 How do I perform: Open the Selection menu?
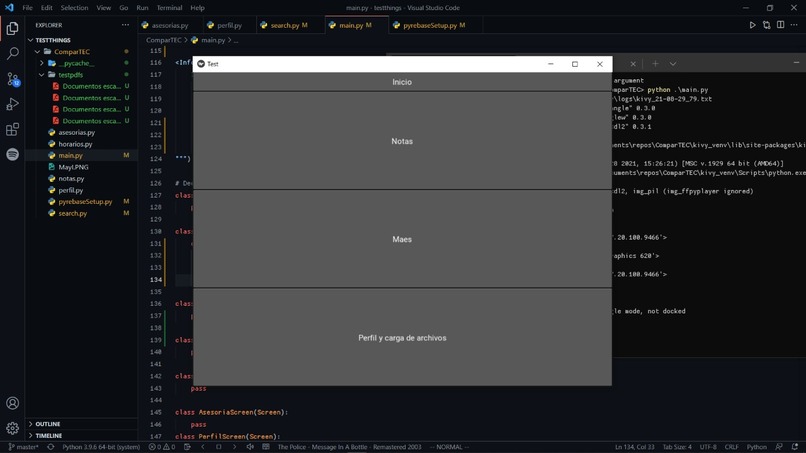tap(75, 8)
